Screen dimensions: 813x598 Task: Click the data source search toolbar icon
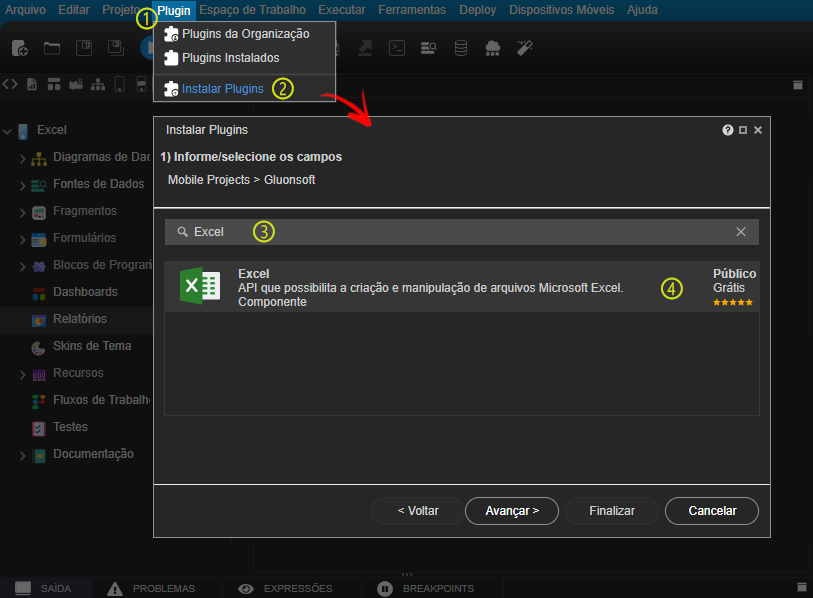[428, 48]
